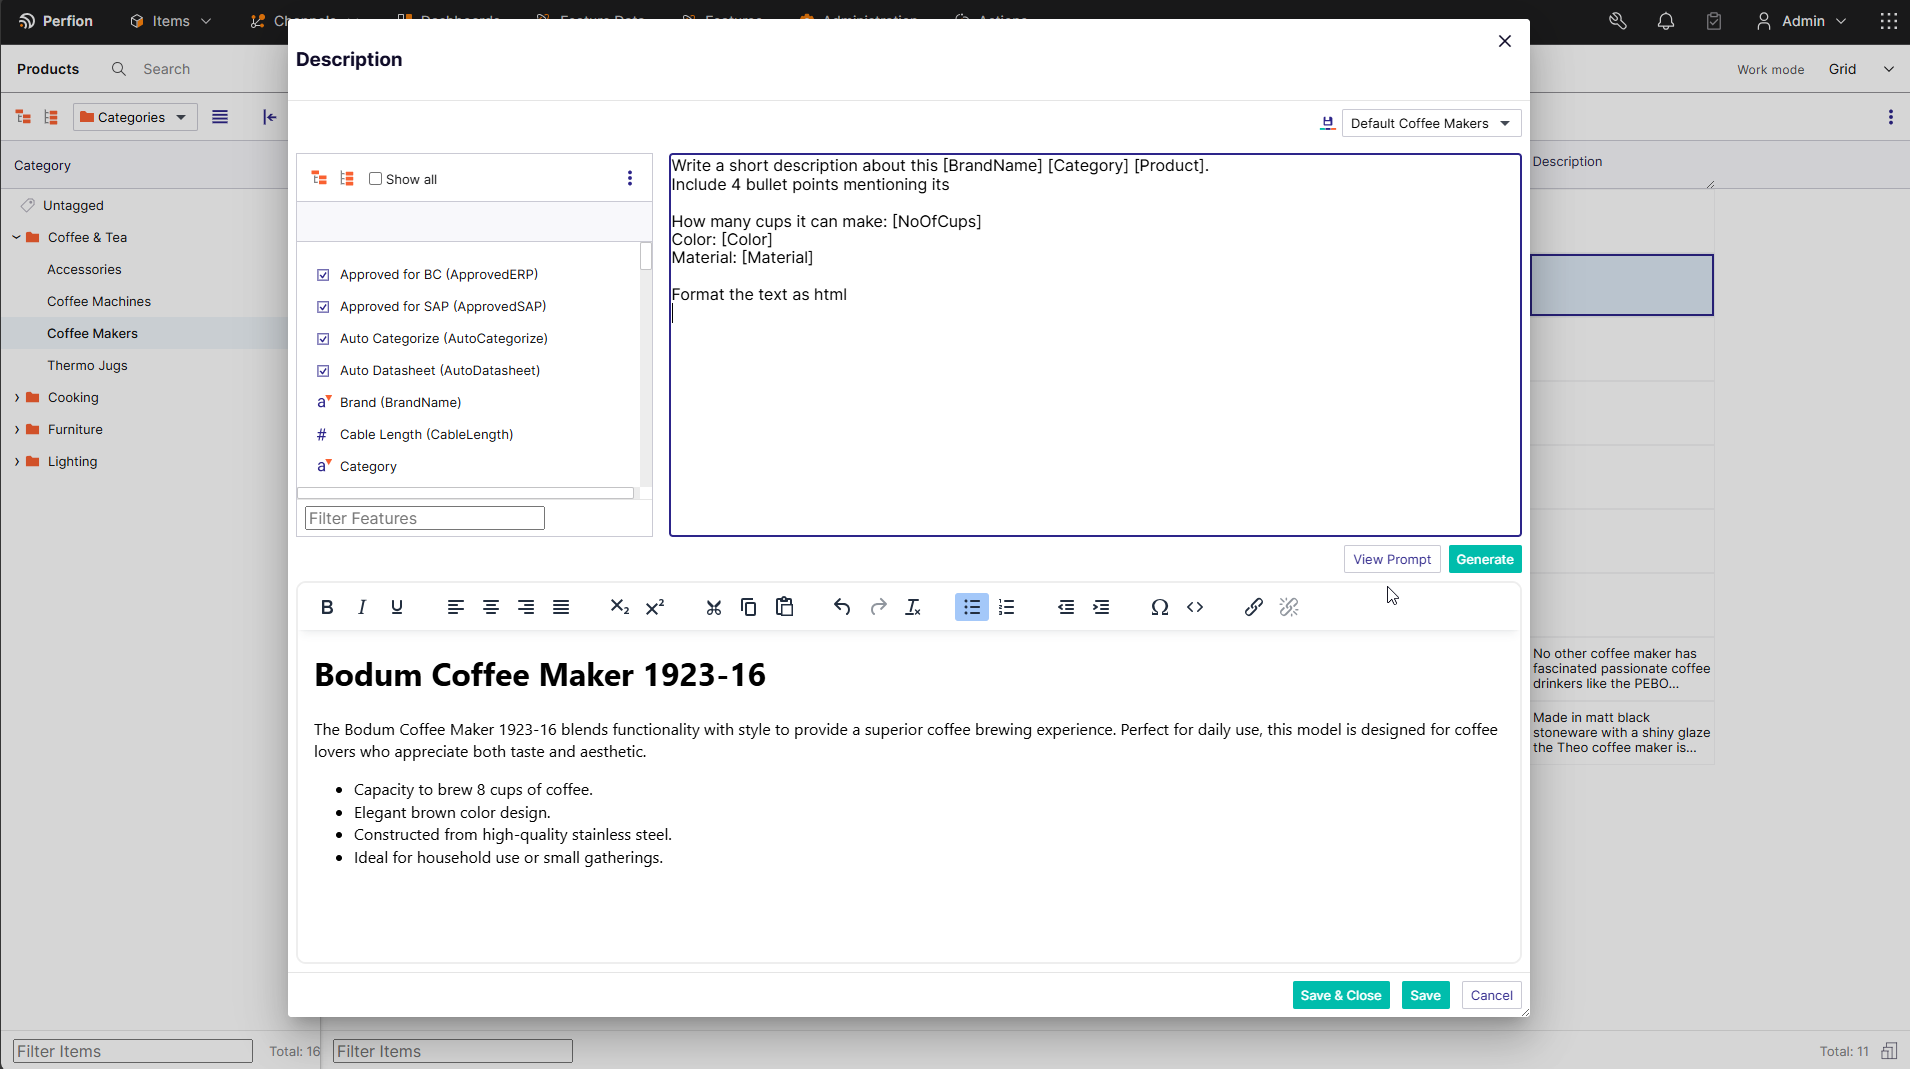
Task: Click the Generate button
Action: pyautogui.click(x=1485, y=559)
